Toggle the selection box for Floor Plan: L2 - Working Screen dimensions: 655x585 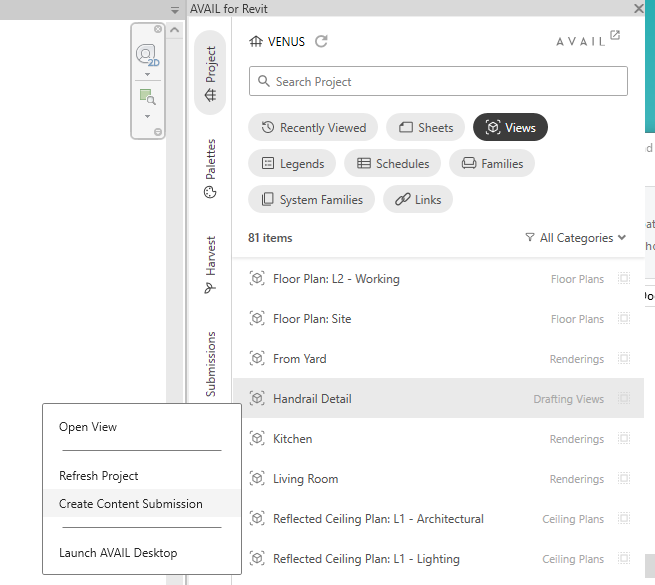624,278
